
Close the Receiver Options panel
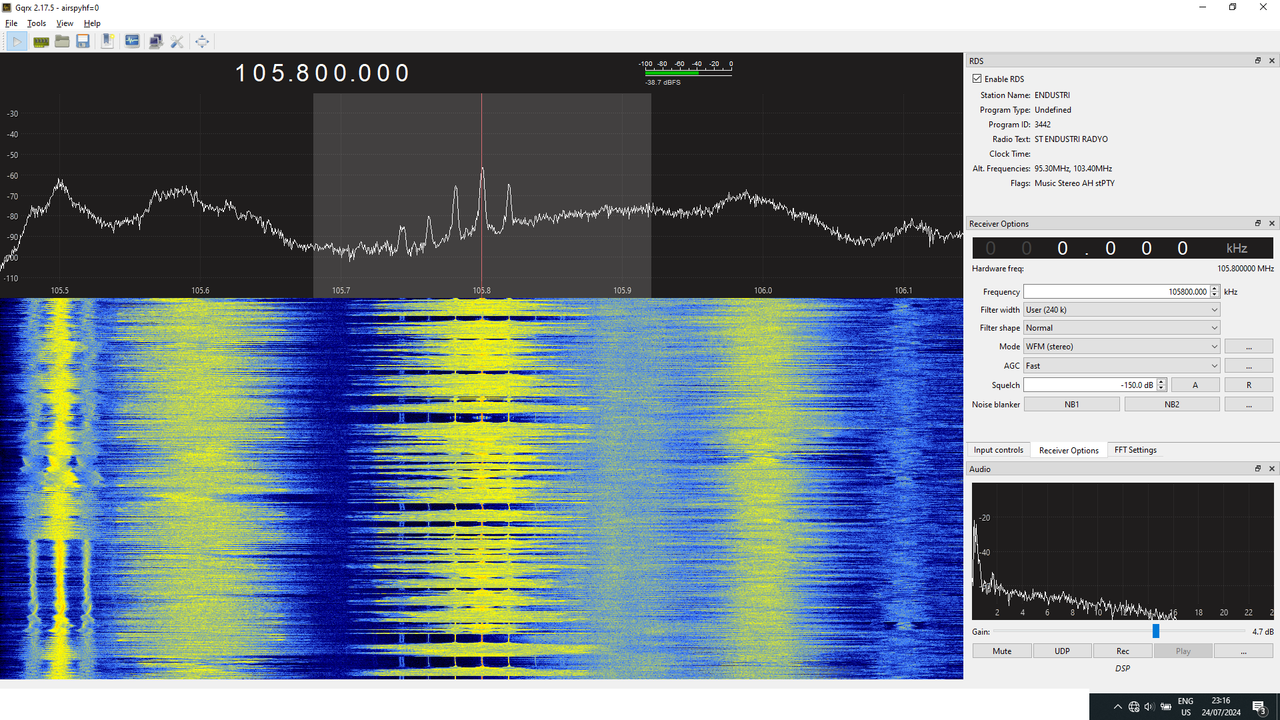click(x=1272, y=224)
